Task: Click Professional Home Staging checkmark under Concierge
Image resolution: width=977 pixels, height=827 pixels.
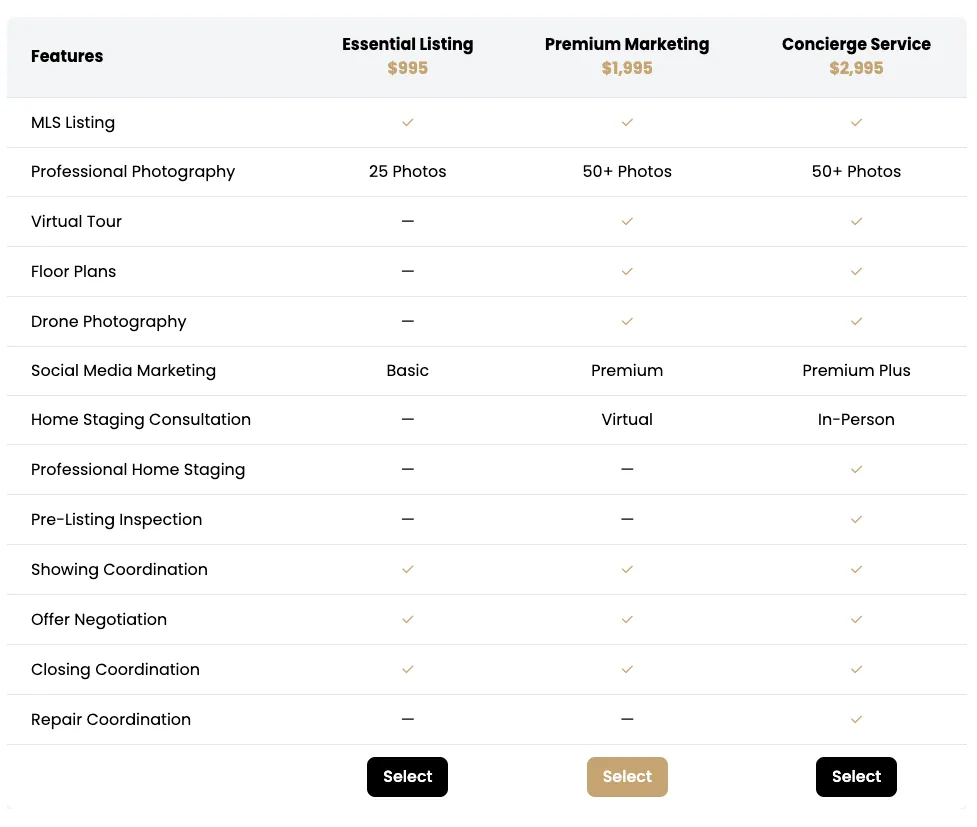Action: tap(856, 469)
